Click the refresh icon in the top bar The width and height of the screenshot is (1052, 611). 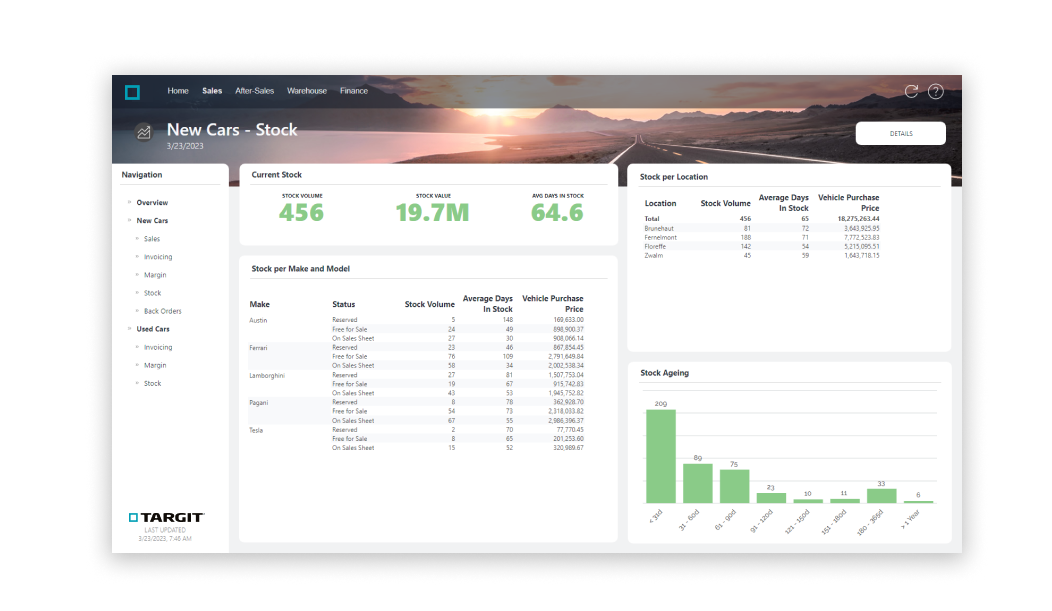click(x=911, y=91)
